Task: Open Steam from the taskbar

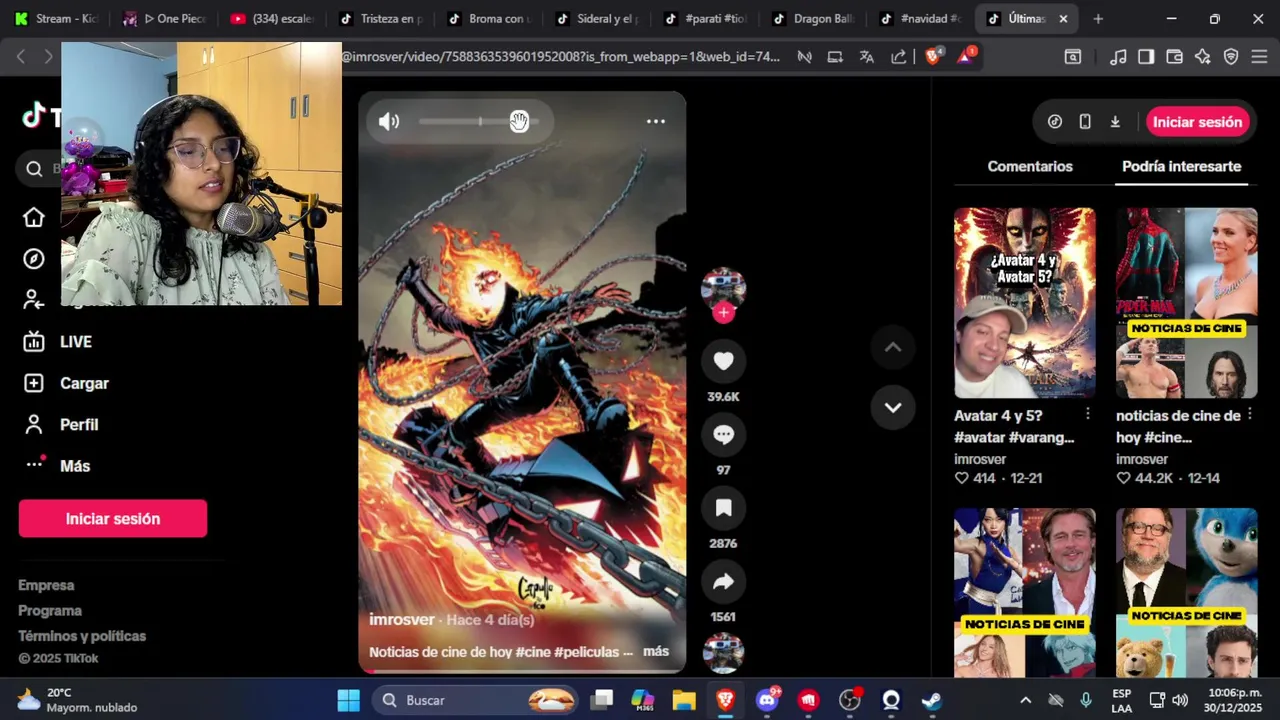Action: pyautogui.click(x=932, y=700)
